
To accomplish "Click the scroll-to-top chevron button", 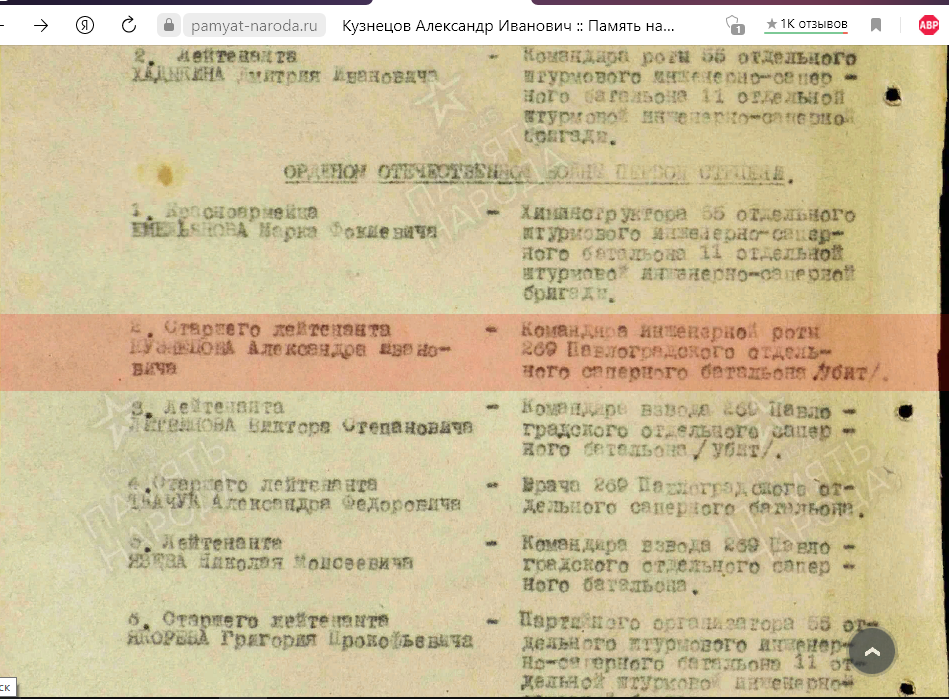I will coord(871,652).
